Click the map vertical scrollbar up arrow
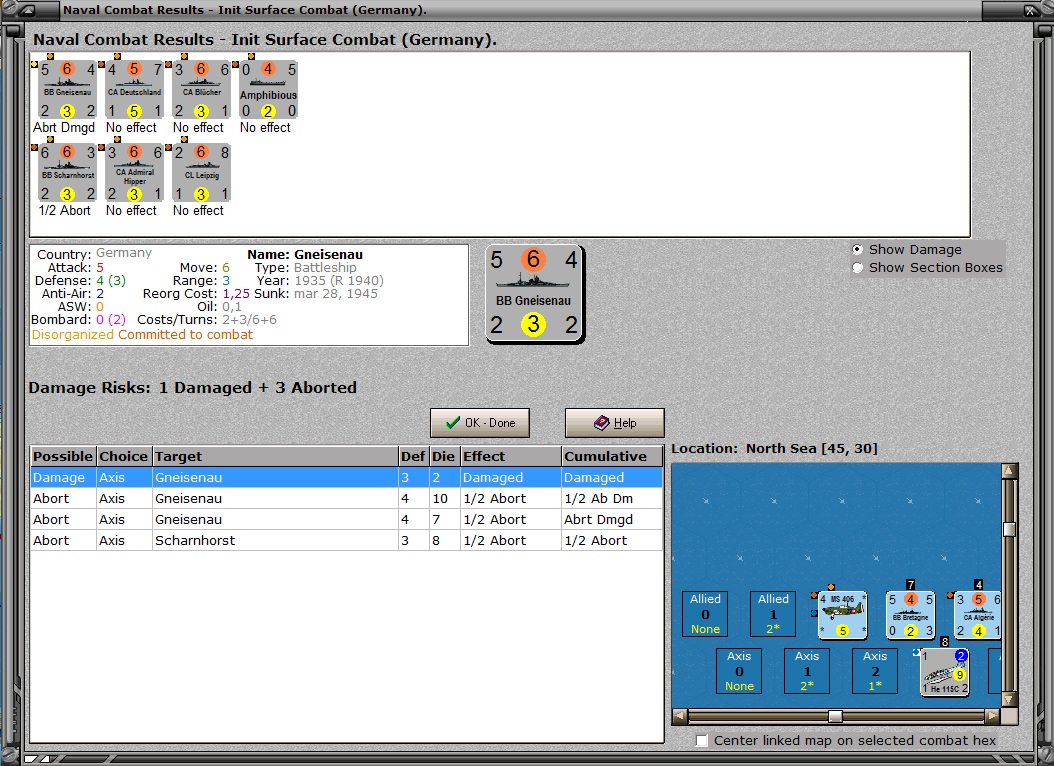This screenshot has width=1054, height=766. (1009, 471)
